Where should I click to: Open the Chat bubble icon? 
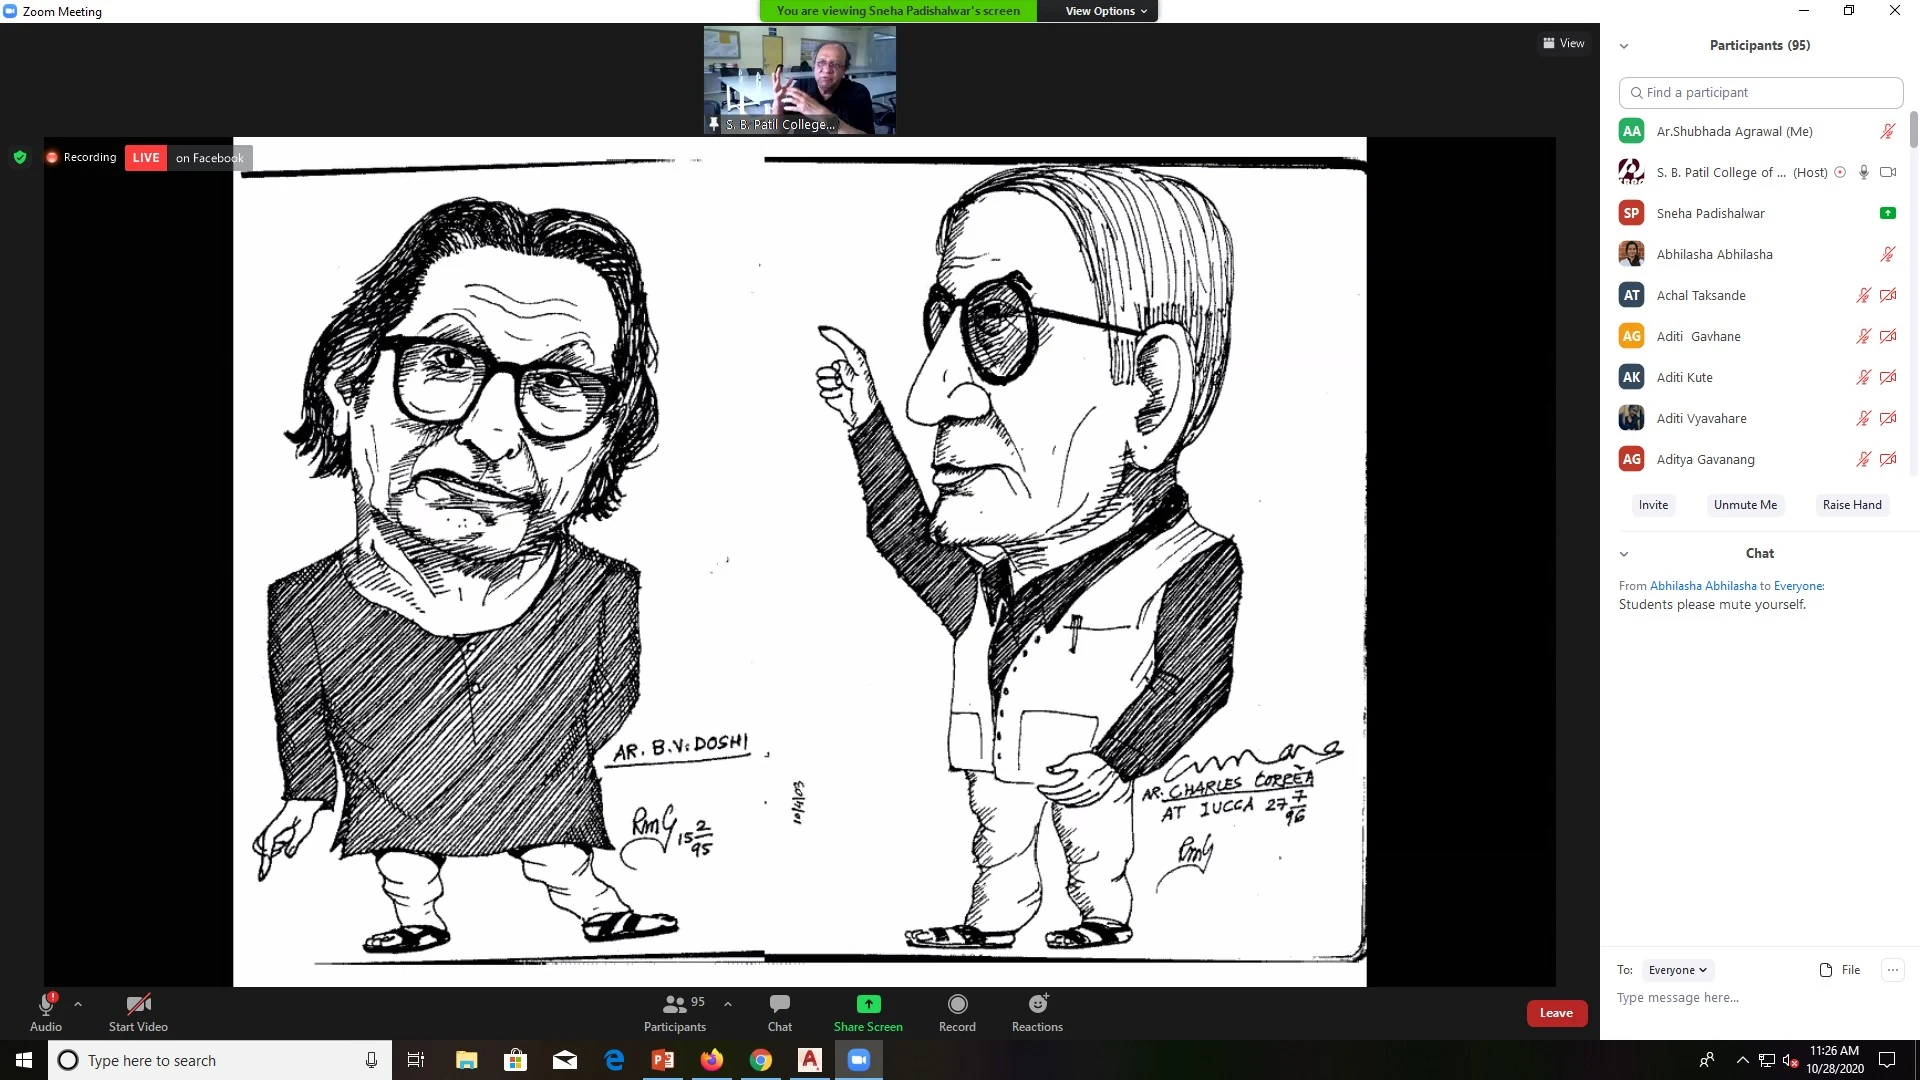click(x=780, y=1004)
